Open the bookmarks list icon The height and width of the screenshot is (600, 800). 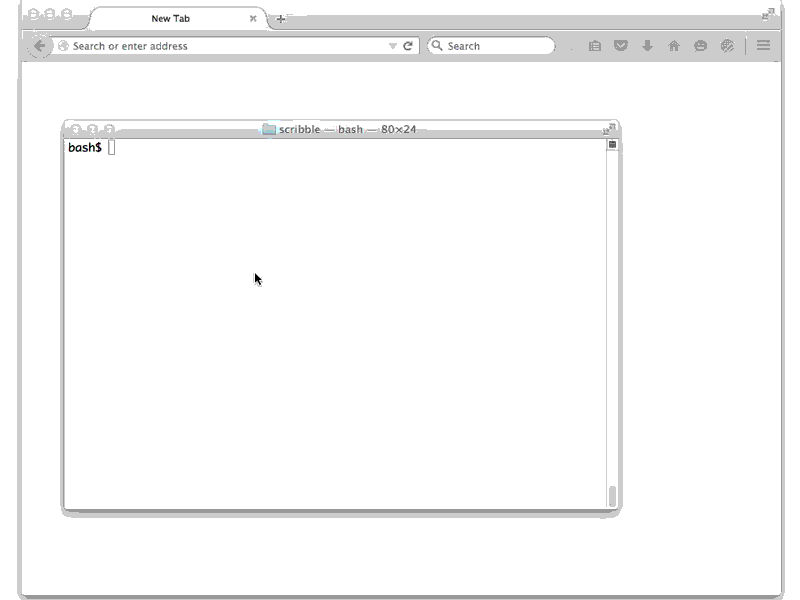coord(594,46)
